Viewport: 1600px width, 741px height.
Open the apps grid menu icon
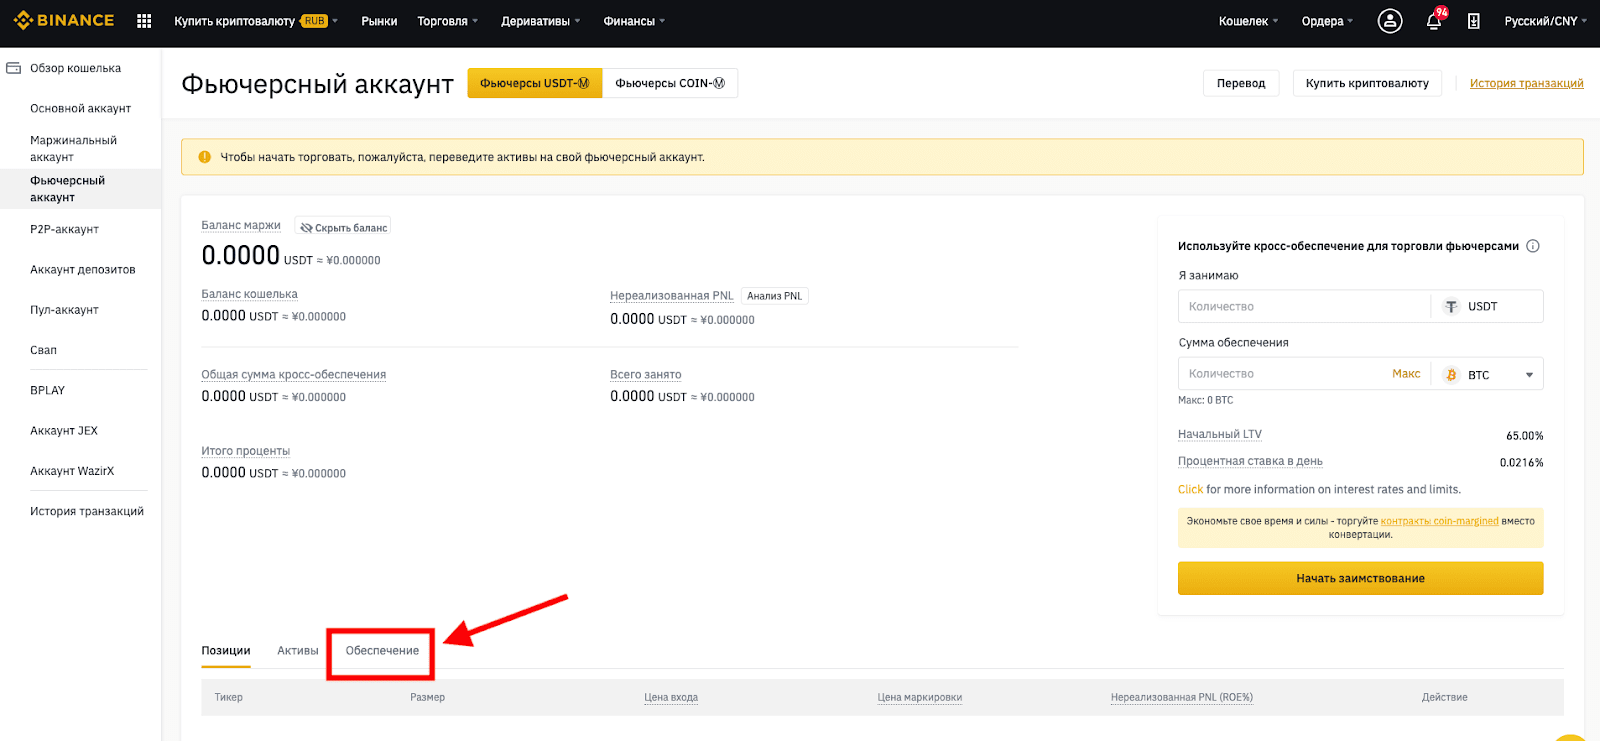point(144,21)
